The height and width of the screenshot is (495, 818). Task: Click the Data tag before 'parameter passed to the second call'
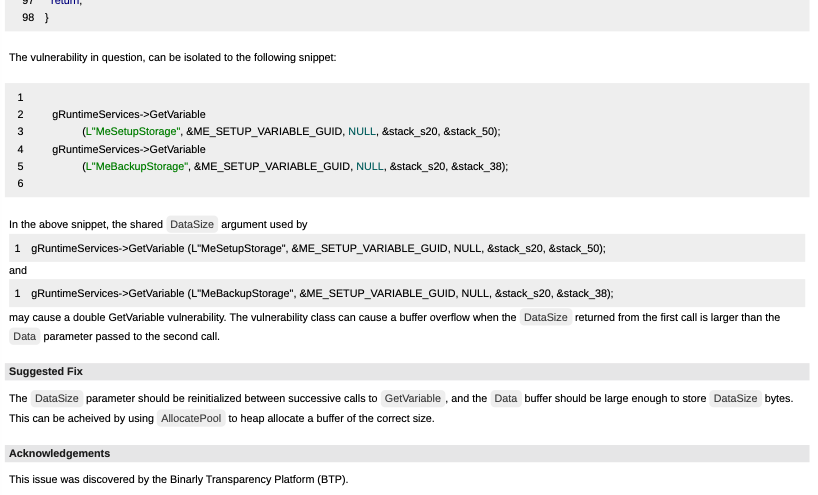pyautogui.click(x=25, y=336)
